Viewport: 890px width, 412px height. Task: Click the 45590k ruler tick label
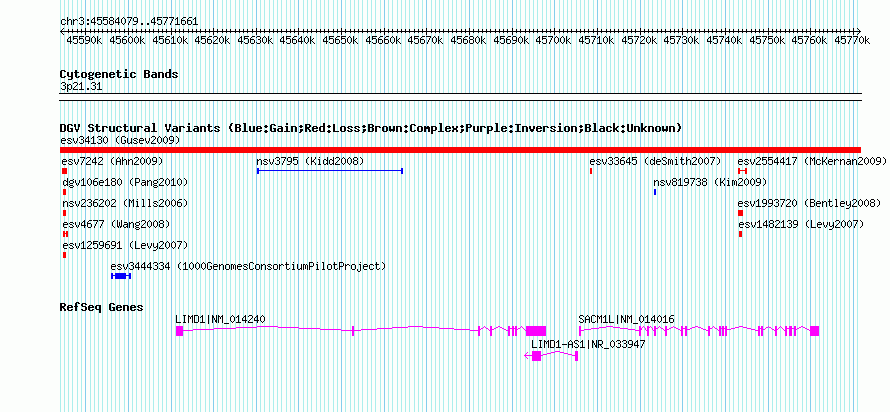(x=85, y=40)
